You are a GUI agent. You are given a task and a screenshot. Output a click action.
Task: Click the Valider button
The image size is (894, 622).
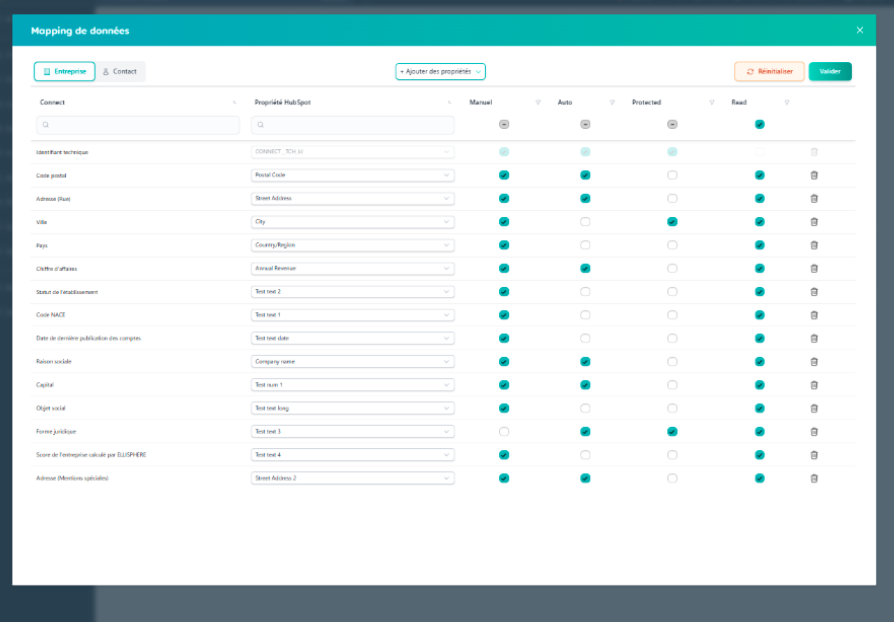829,71
